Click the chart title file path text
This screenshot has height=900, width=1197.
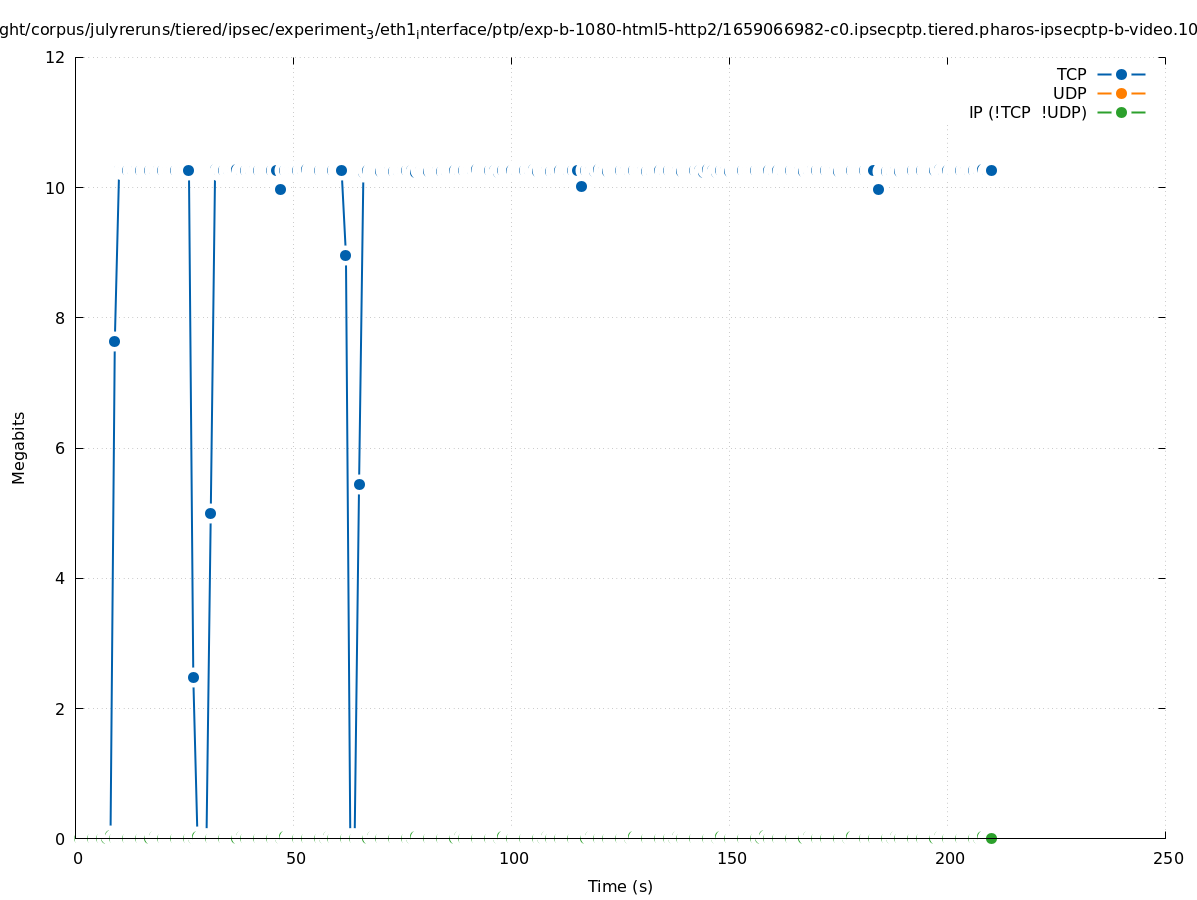pyautogui.click(x=598, y=31)
